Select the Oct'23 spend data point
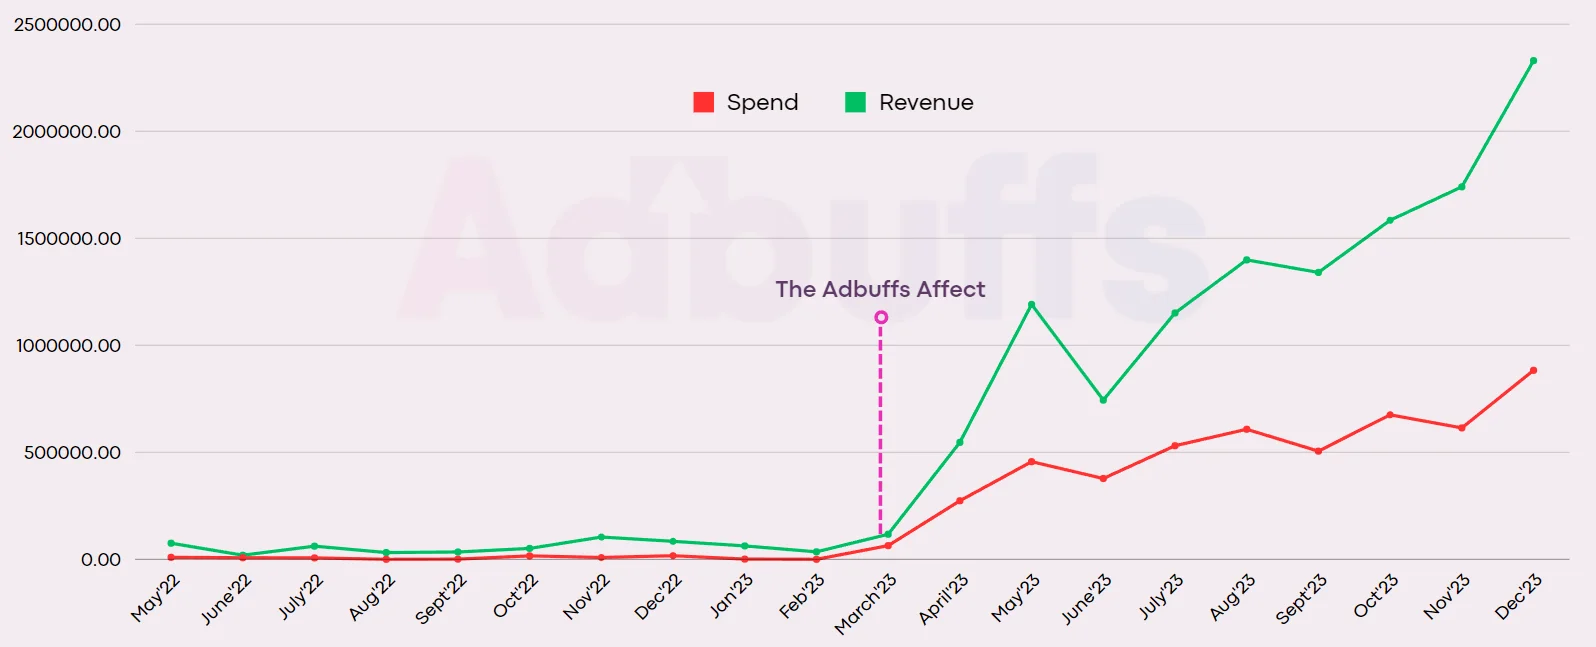The width and height of the screenshot is (1596, 647). point(1390,415)
